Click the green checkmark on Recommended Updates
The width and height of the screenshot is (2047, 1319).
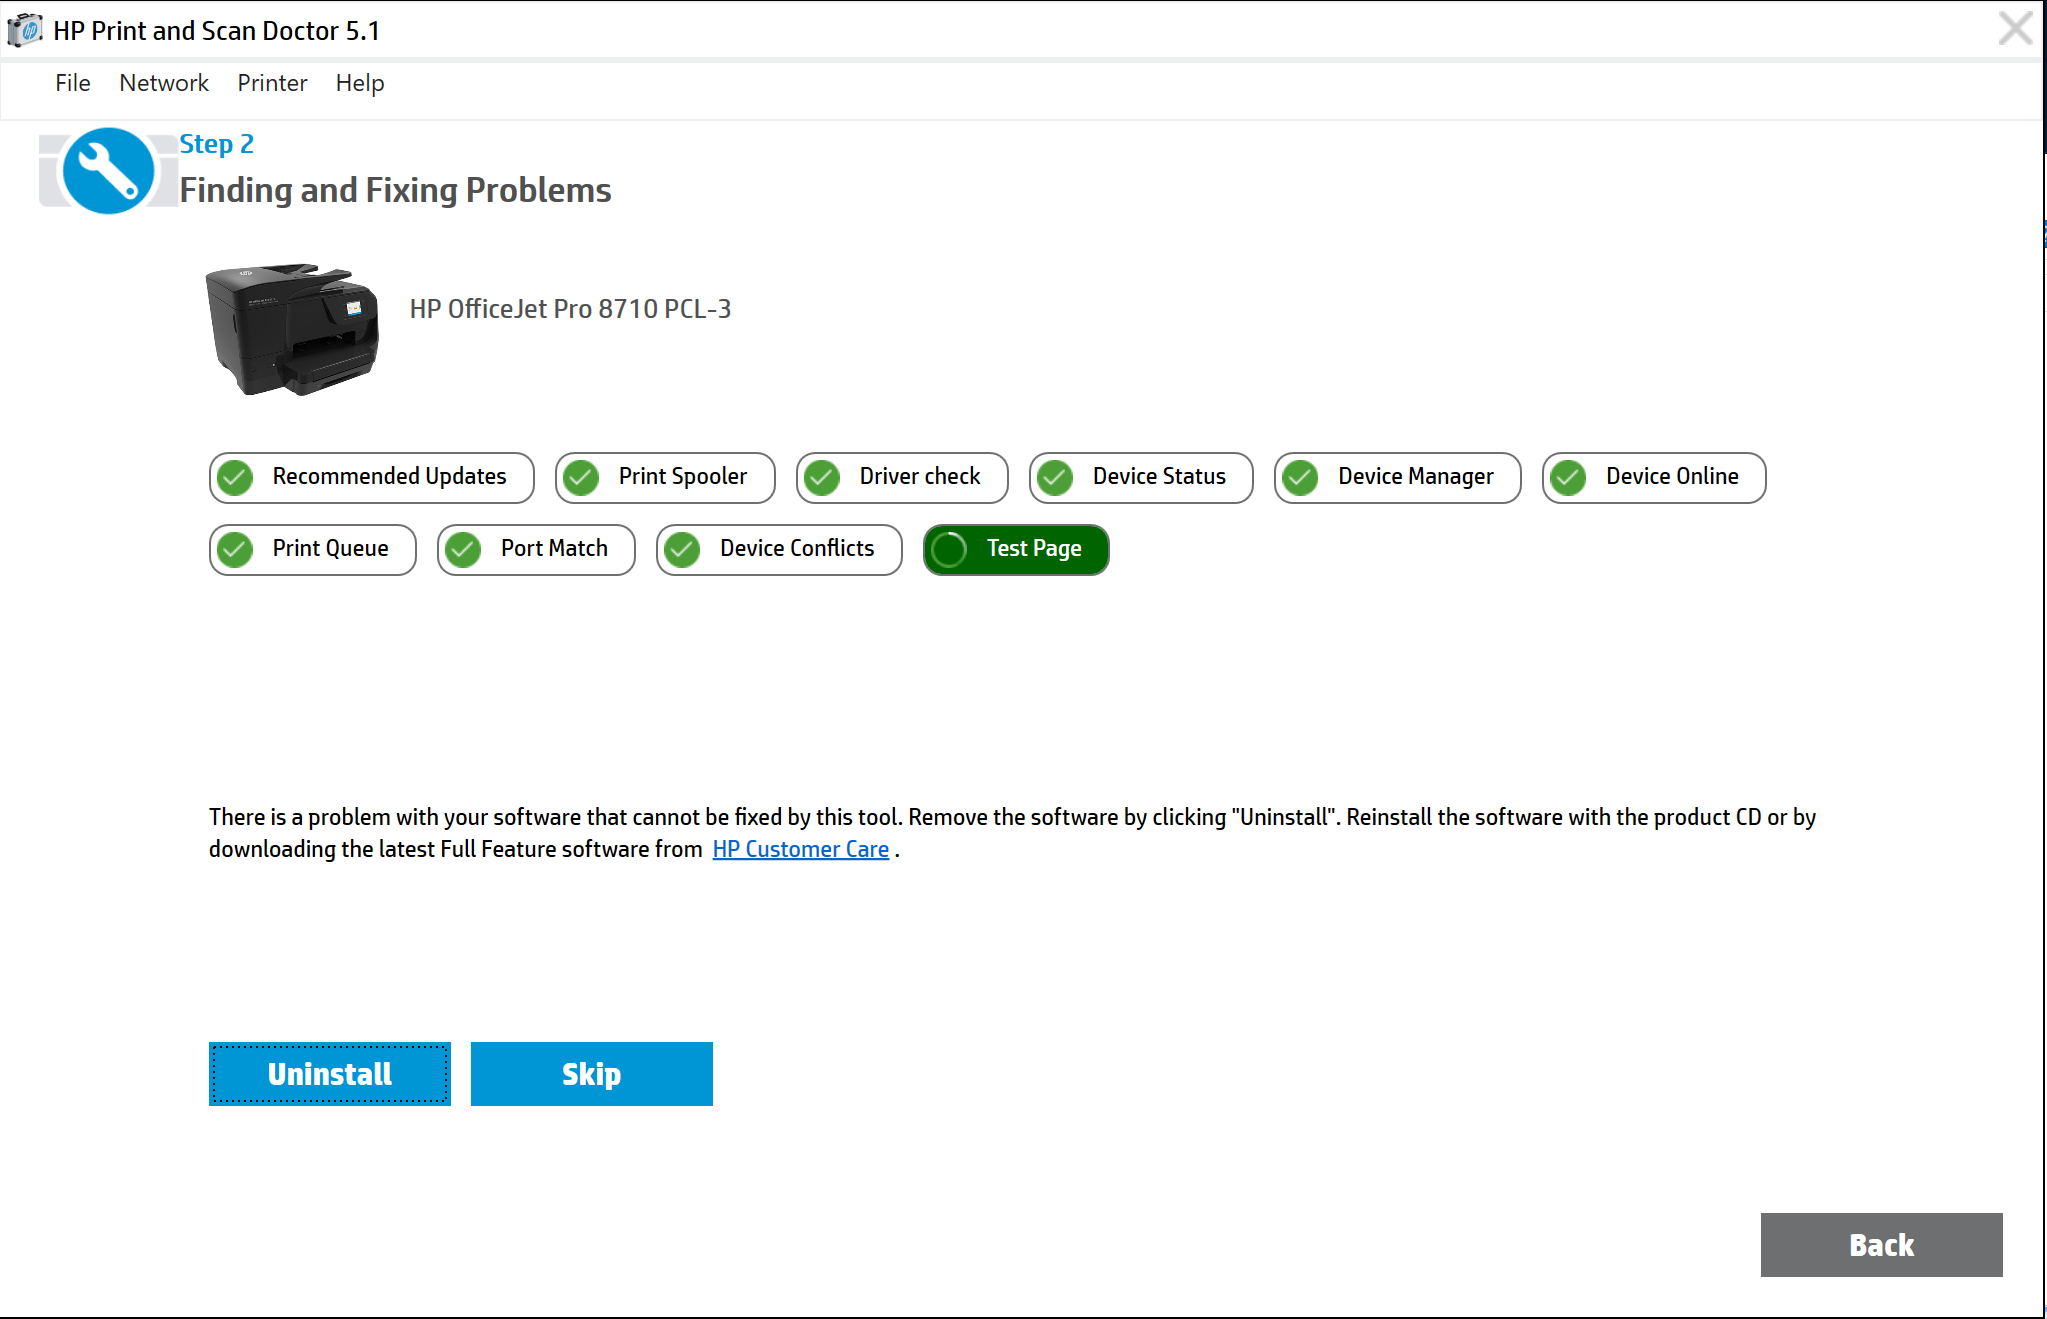236,478
